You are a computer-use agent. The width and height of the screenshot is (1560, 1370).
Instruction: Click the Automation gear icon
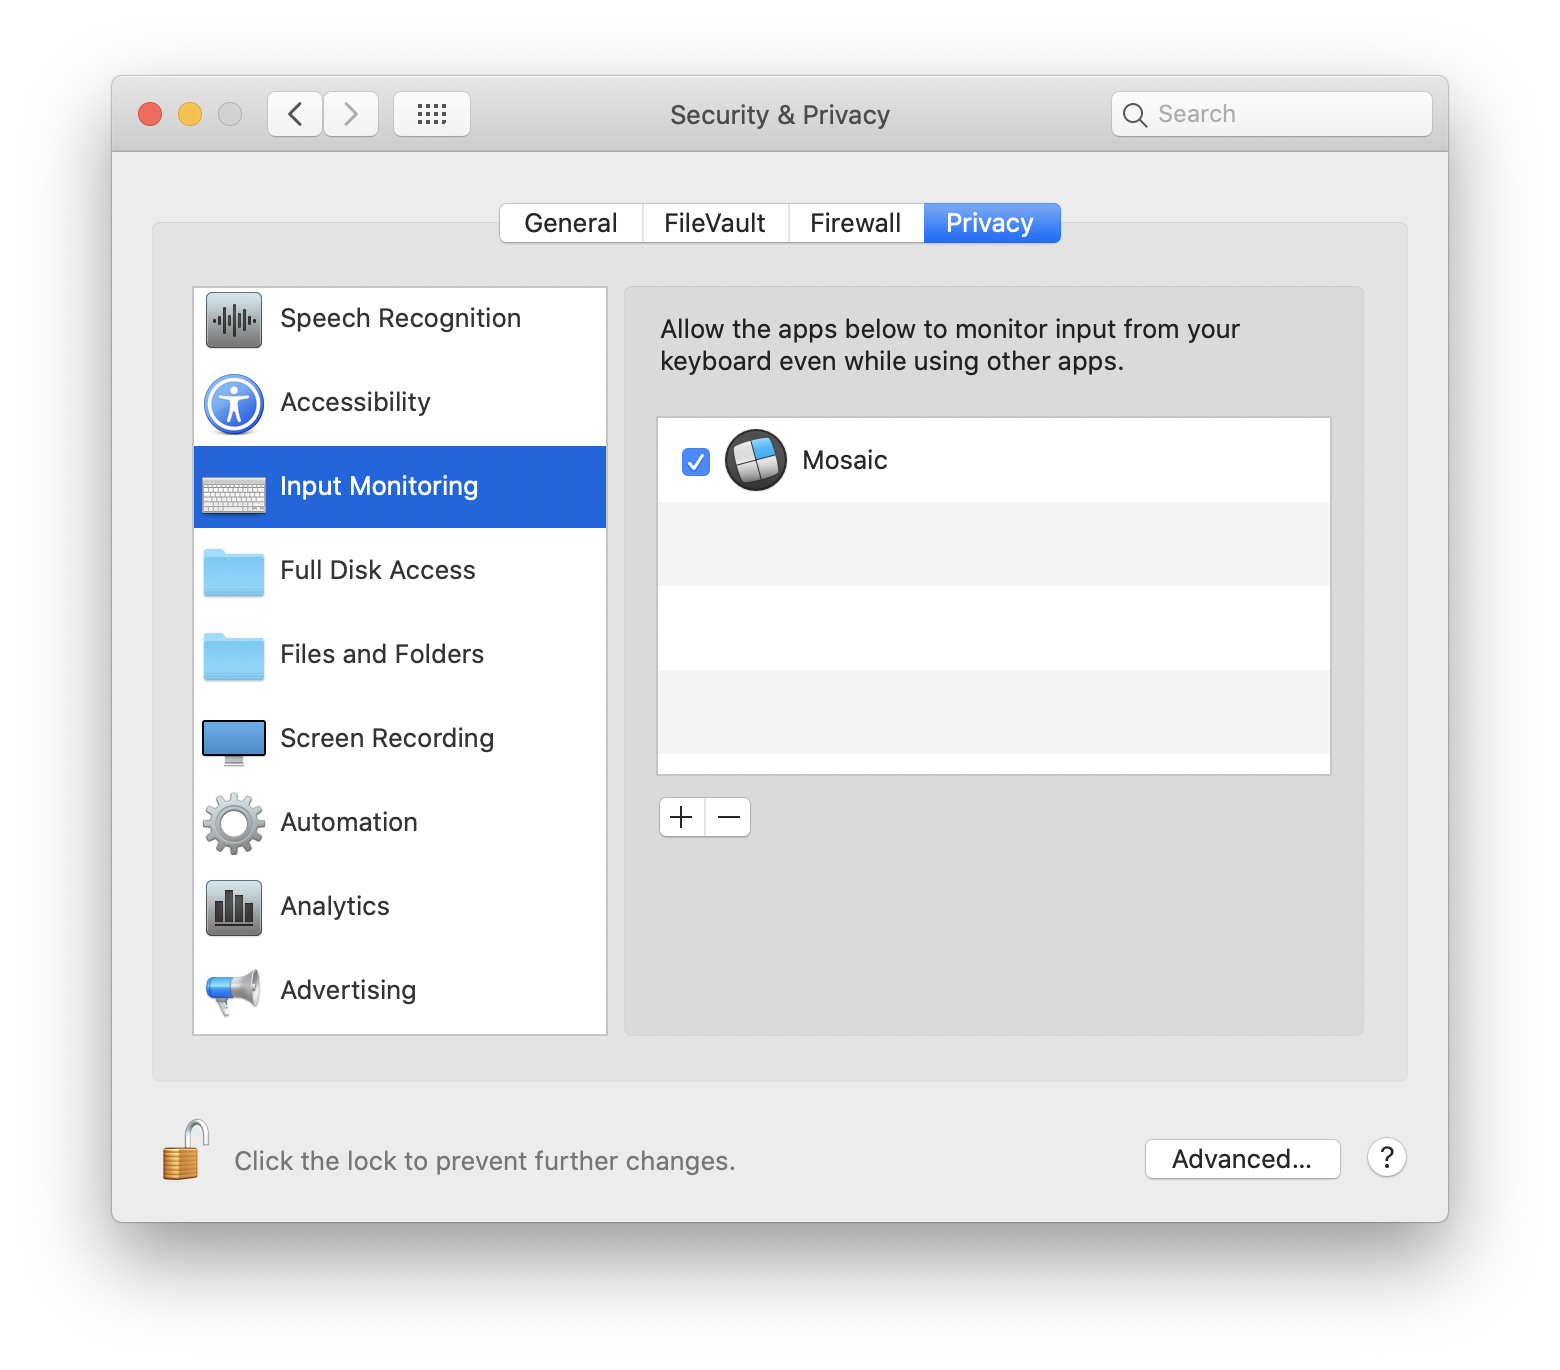pos(234,824)
